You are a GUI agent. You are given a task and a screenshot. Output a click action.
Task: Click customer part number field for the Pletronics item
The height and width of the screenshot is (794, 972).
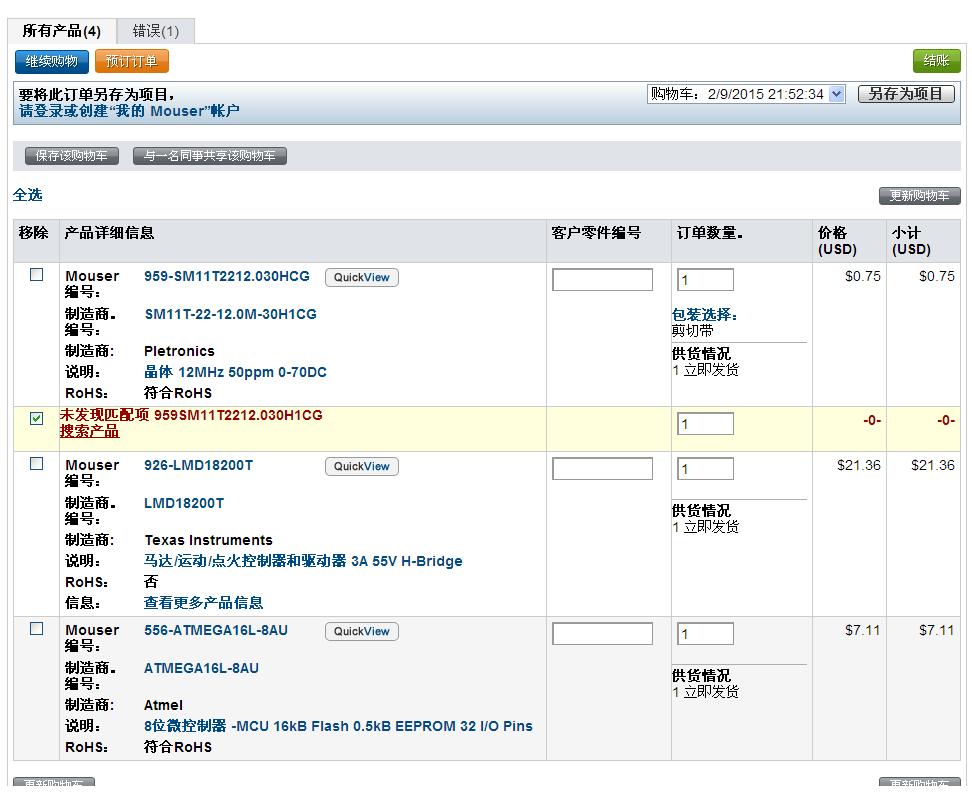coord(602,280)
